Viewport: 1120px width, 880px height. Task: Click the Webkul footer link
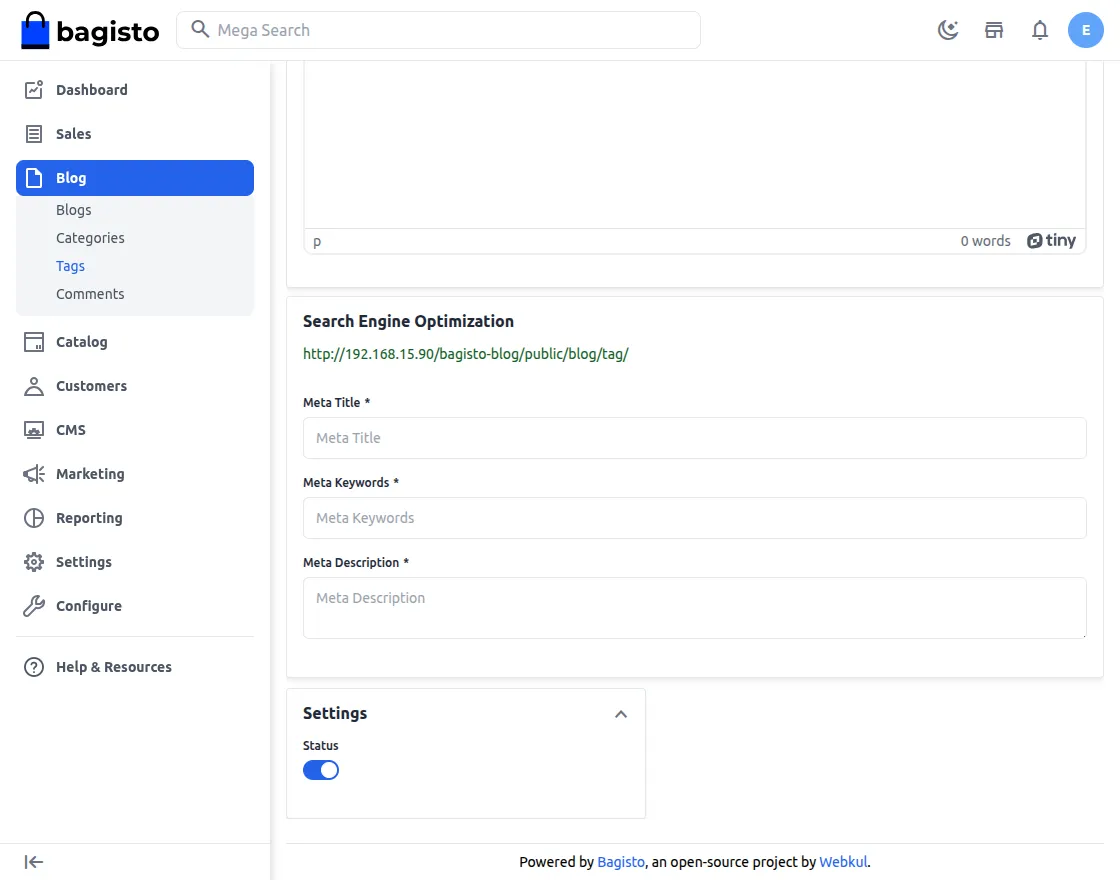[x=843, y=861]
